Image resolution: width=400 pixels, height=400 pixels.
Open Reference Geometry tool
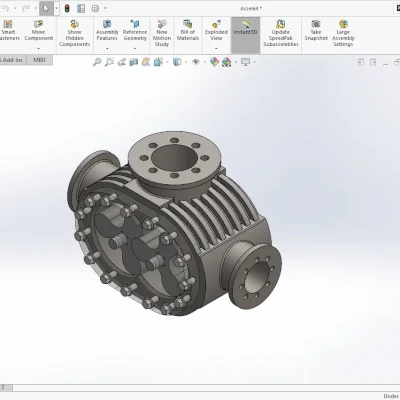click(x=135, y=30)
